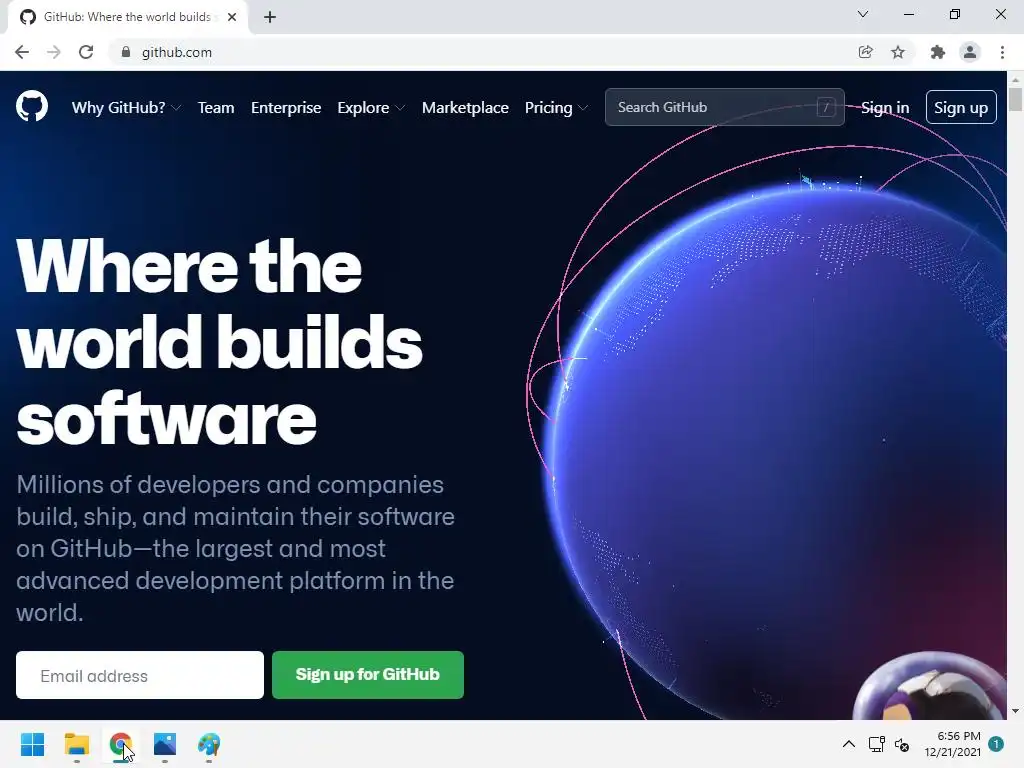Open the clock and date panel
This screenshot has height=768, width=1024.
coord(952,744)
